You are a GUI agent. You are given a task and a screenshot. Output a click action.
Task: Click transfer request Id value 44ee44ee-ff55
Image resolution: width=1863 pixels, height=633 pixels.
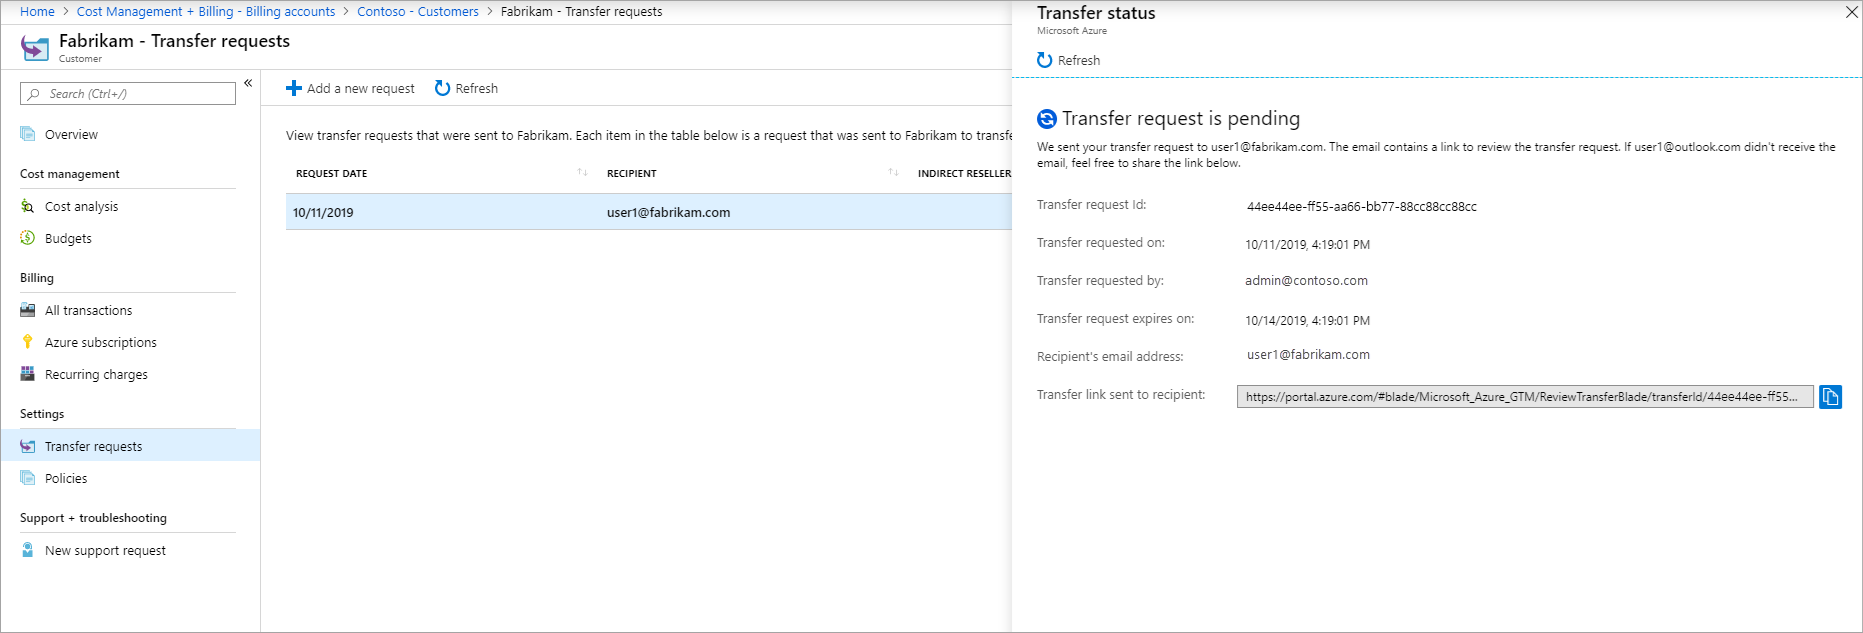click(x=1361, y=207)
